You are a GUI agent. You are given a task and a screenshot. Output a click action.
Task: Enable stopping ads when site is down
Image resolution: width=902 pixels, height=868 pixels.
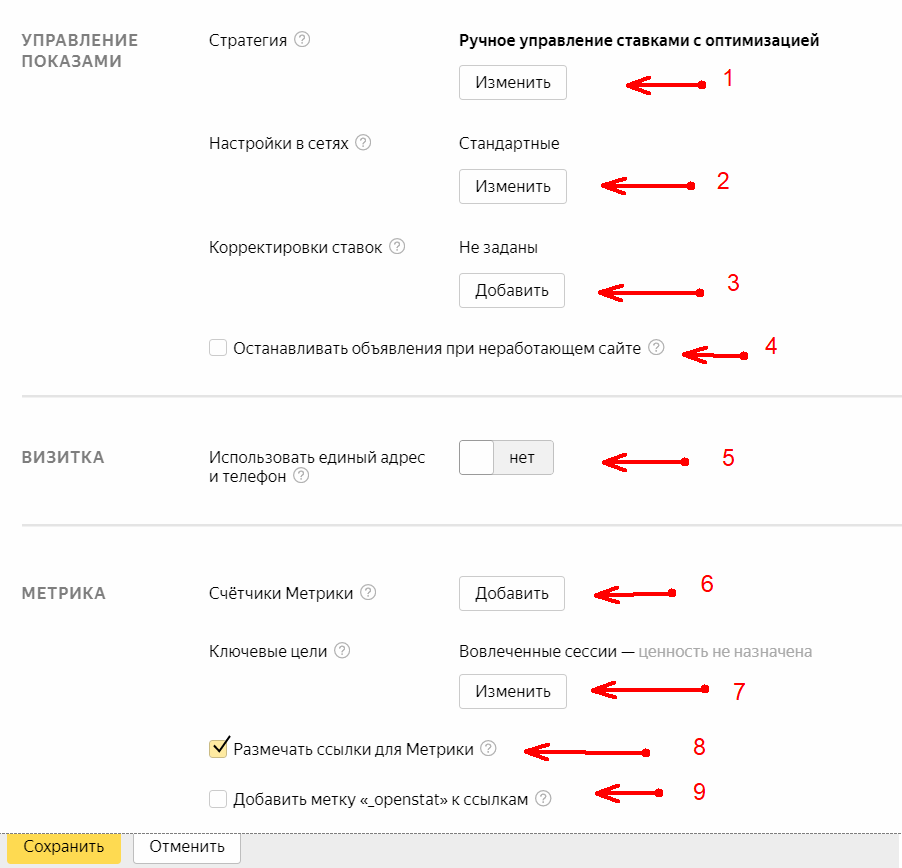pos(217,348)
